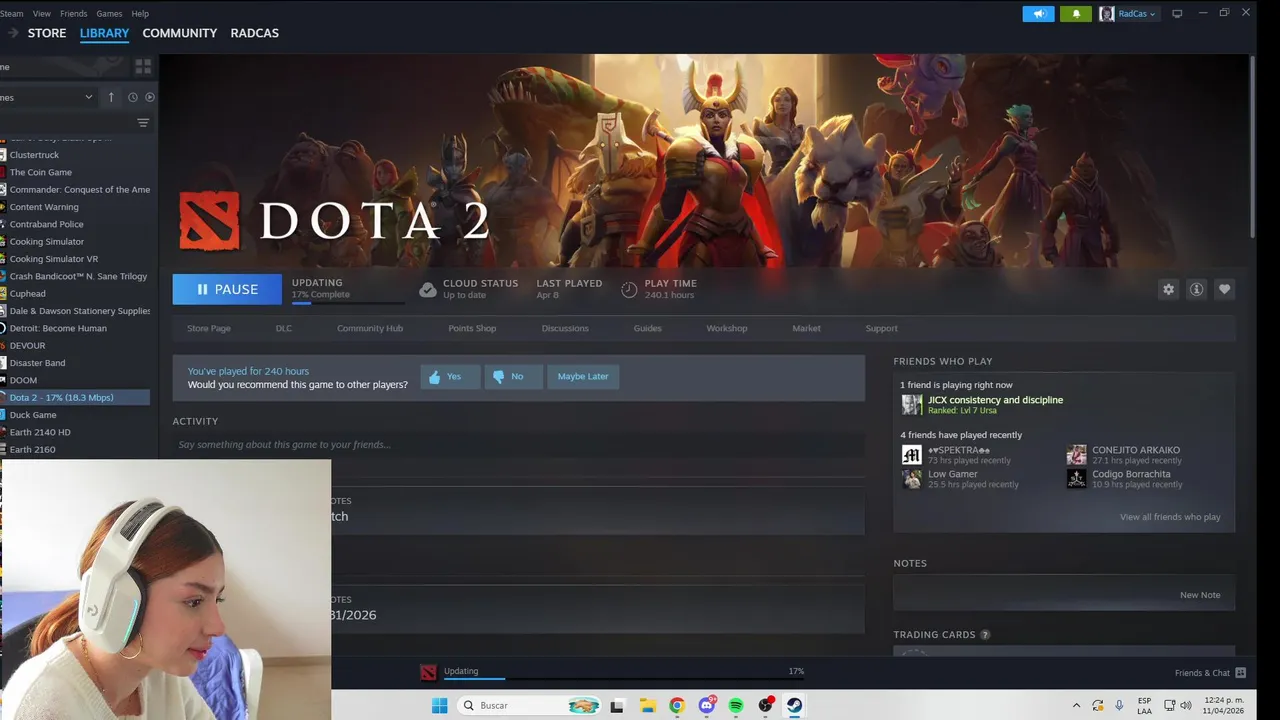Select Duck Game in the library list
Screen dimensions: 1280x720
(x=33, y=415)
